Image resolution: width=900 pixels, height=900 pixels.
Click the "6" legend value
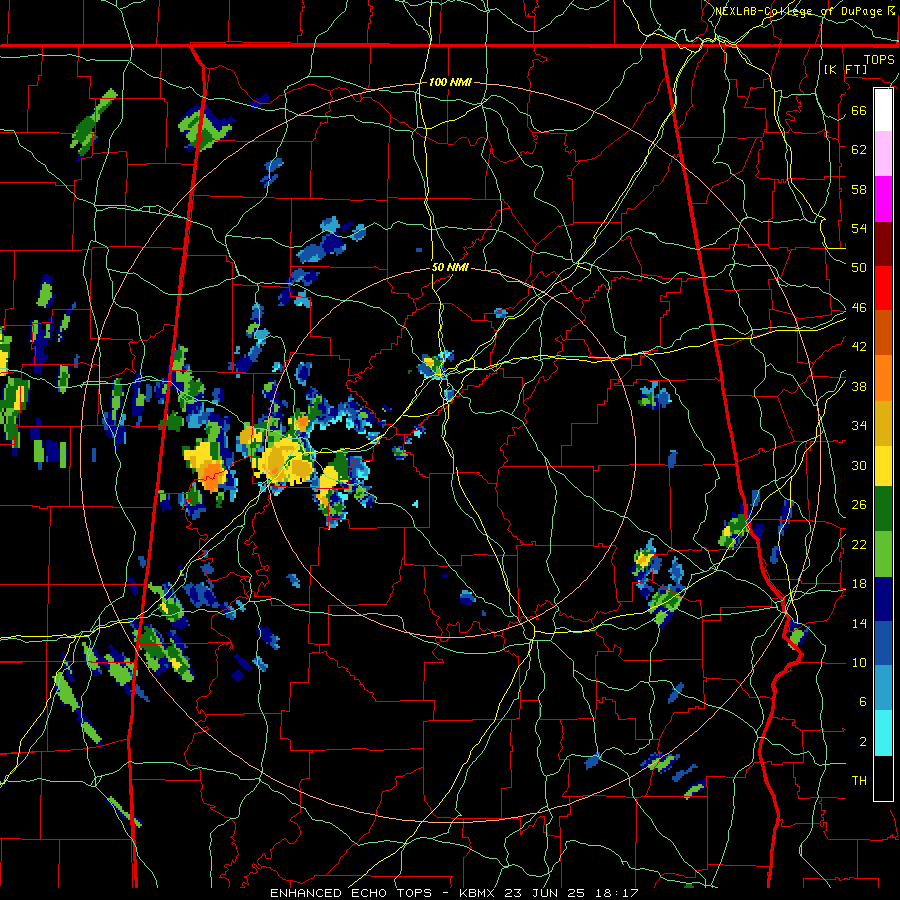[862, 702]
